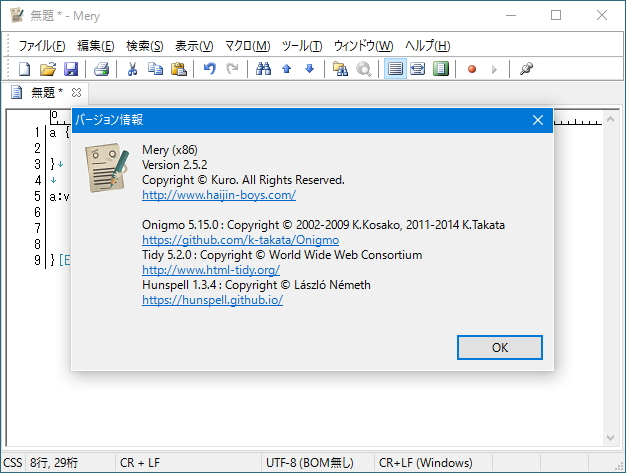The image size is (626, 473).
Task: Click the CR+LF (Windows) line ending selector
Action: [x=426, y=463]
